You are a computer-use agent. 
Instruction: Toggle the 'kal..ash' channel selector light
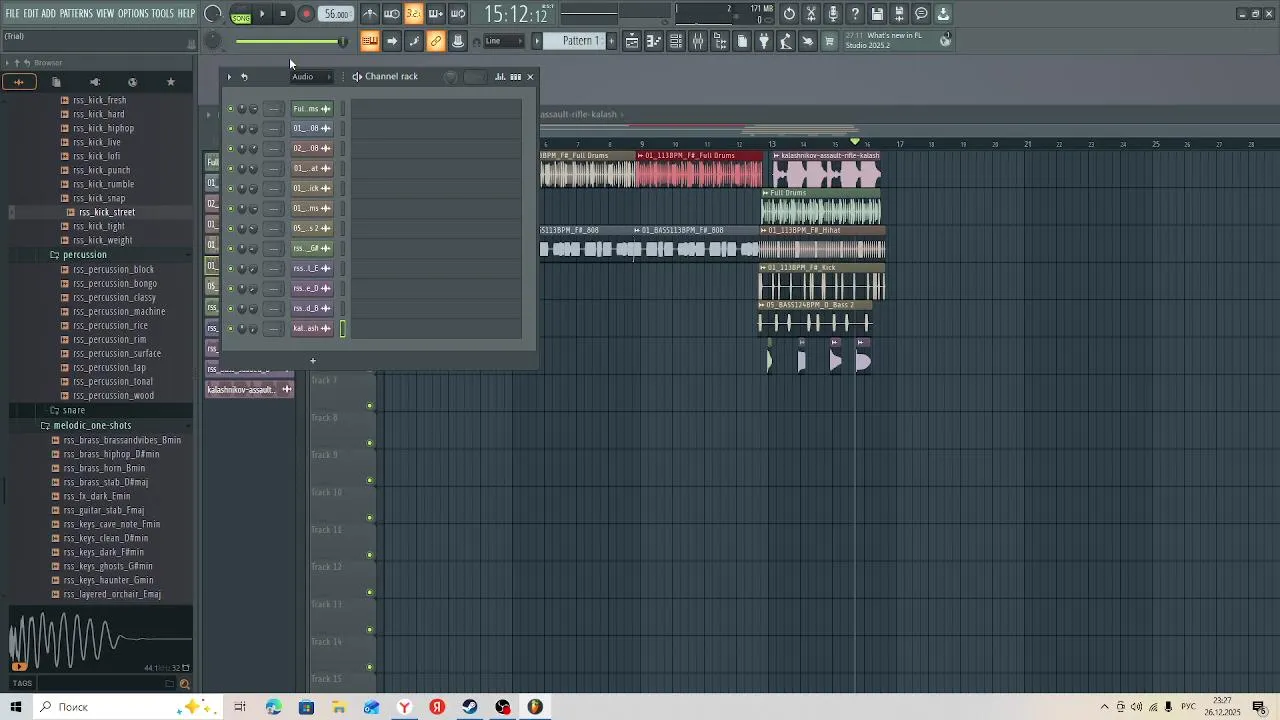(342, 329)
